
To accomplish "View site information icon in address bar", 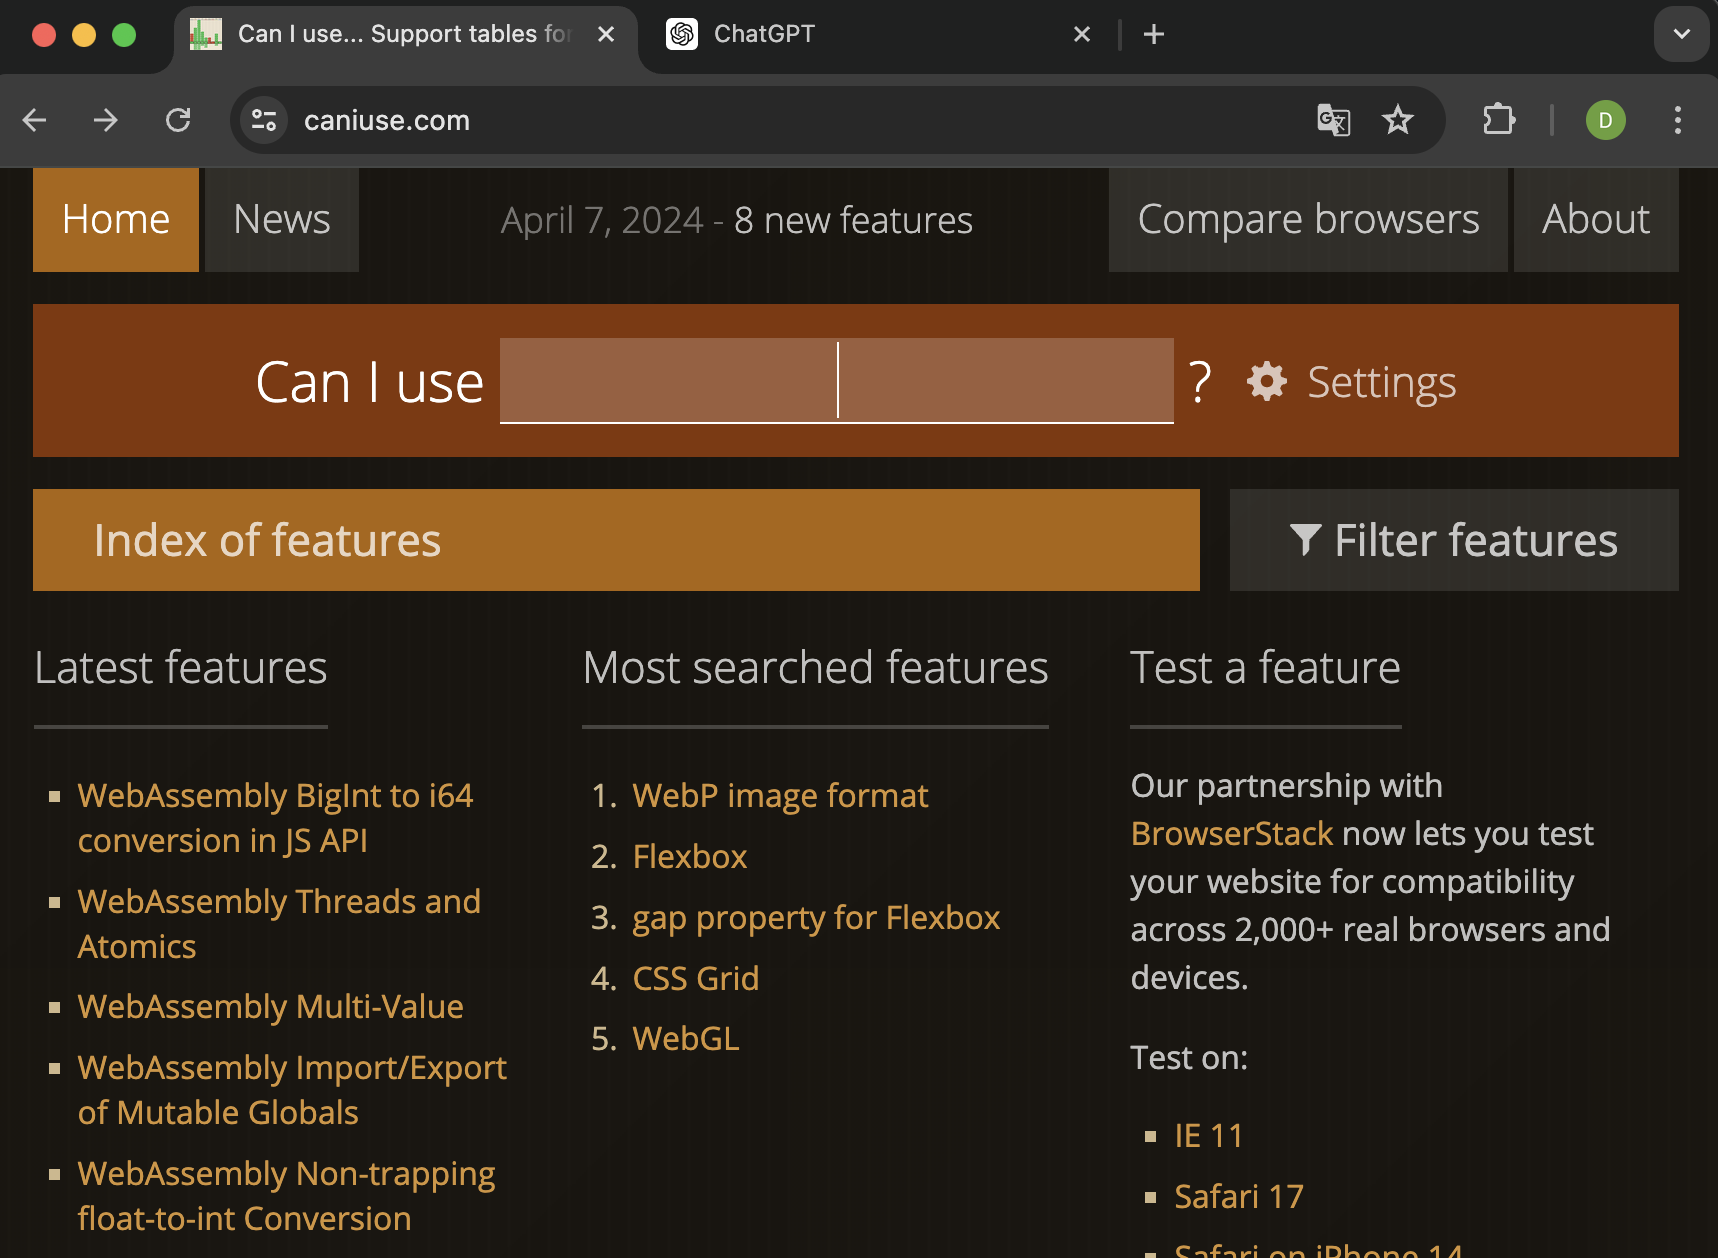I will 264,121.
